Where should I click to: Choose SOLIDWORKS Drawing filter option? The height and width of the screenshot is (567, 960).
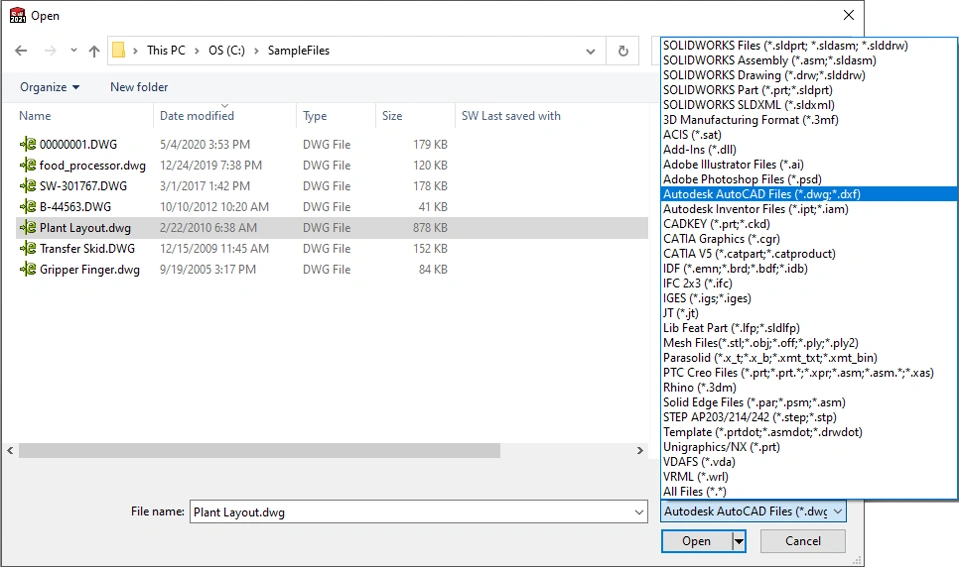809,75
